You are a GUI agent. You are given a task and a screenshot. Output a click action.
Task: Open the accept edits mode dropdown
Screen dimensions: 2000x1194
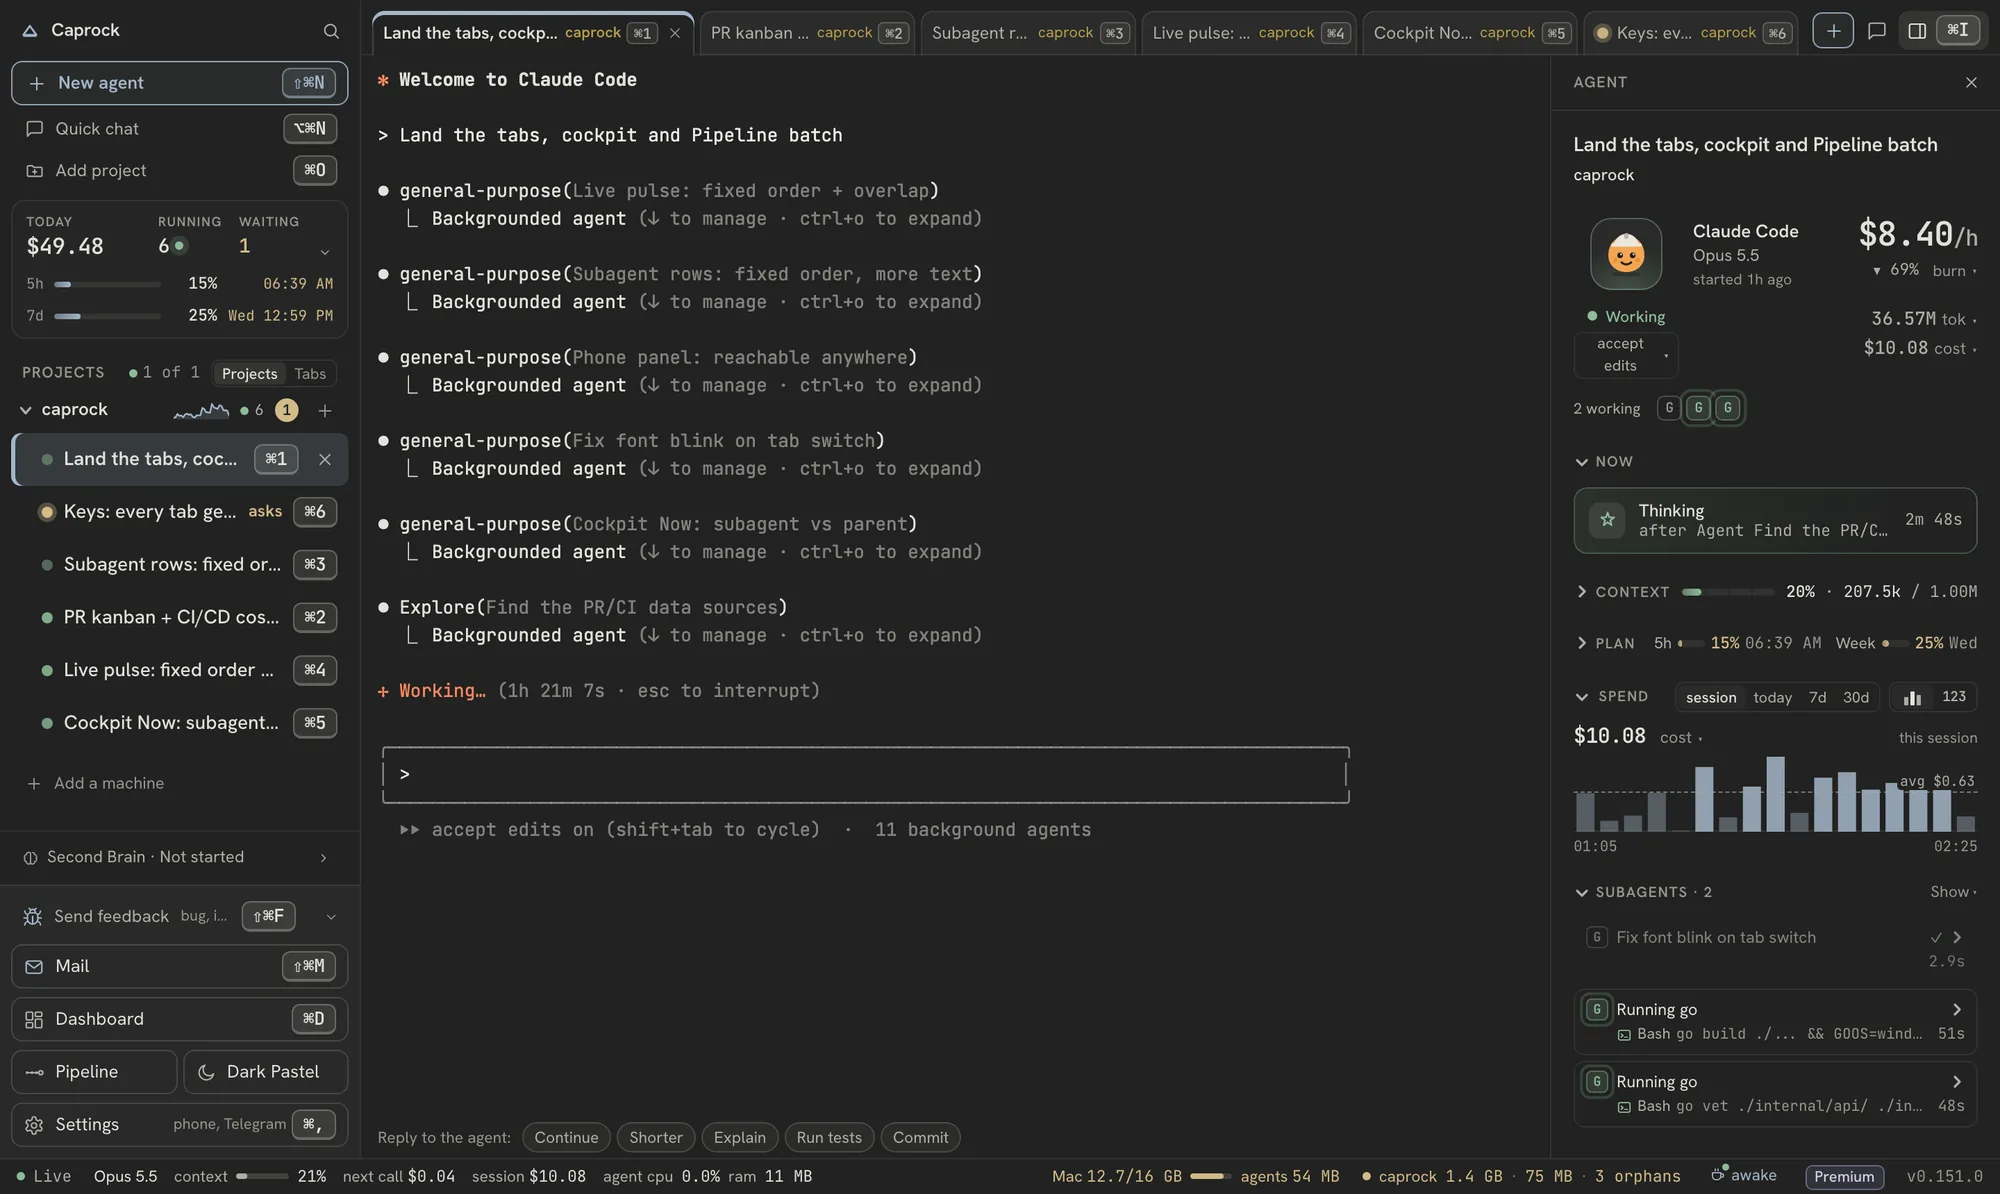[1626, 355]
